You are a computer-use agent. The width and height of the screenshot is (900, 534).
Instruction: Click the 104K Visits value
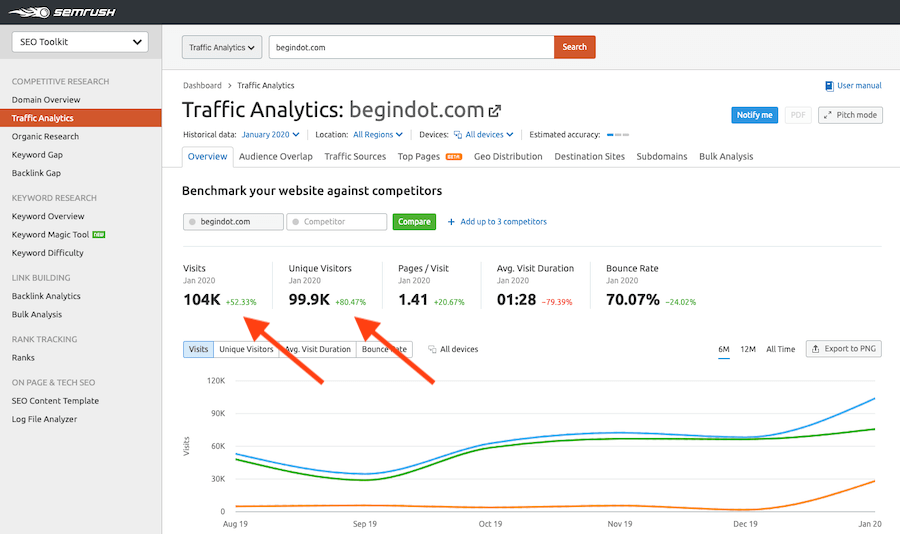click(x=202, y=300)
